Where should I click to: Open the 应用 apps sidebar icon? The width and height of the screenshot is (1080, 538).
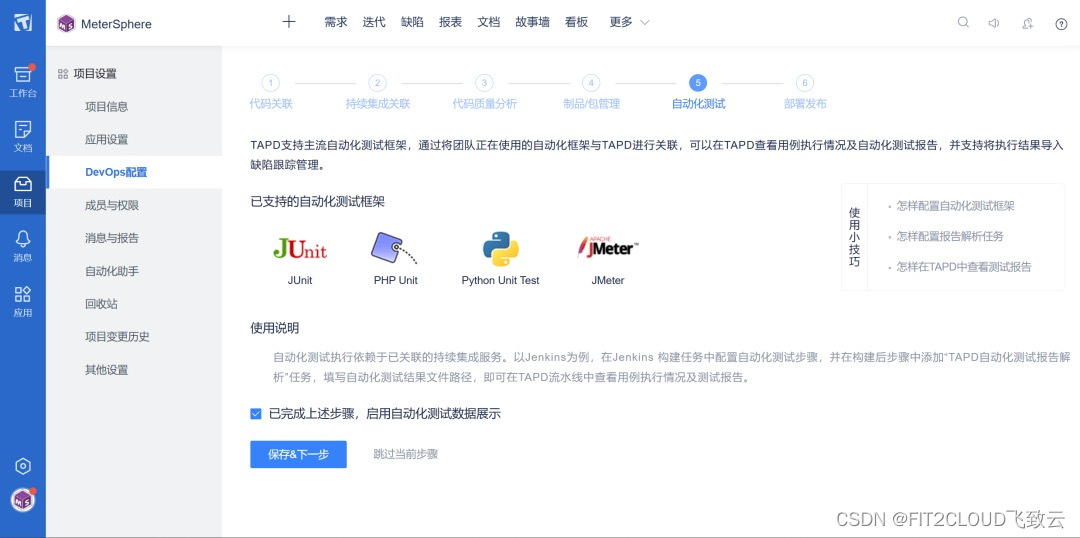click(x=23, y=294)
